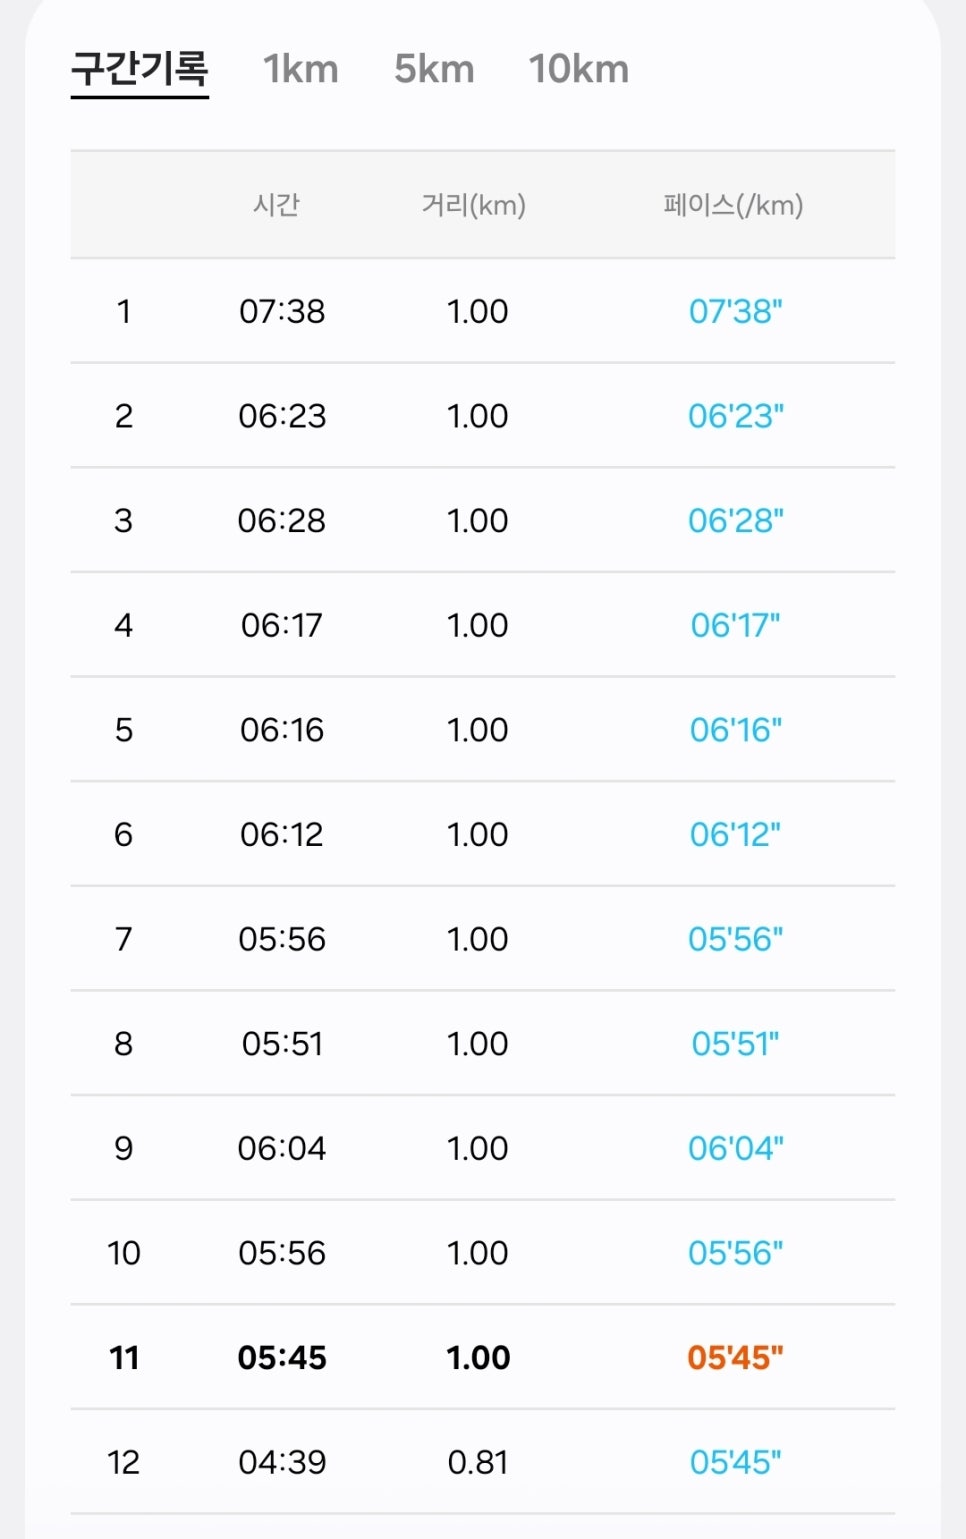The height and width of the screenshot is (1539, 966).
Task: Click the 거리(km) column header
Action: [474, 205]
